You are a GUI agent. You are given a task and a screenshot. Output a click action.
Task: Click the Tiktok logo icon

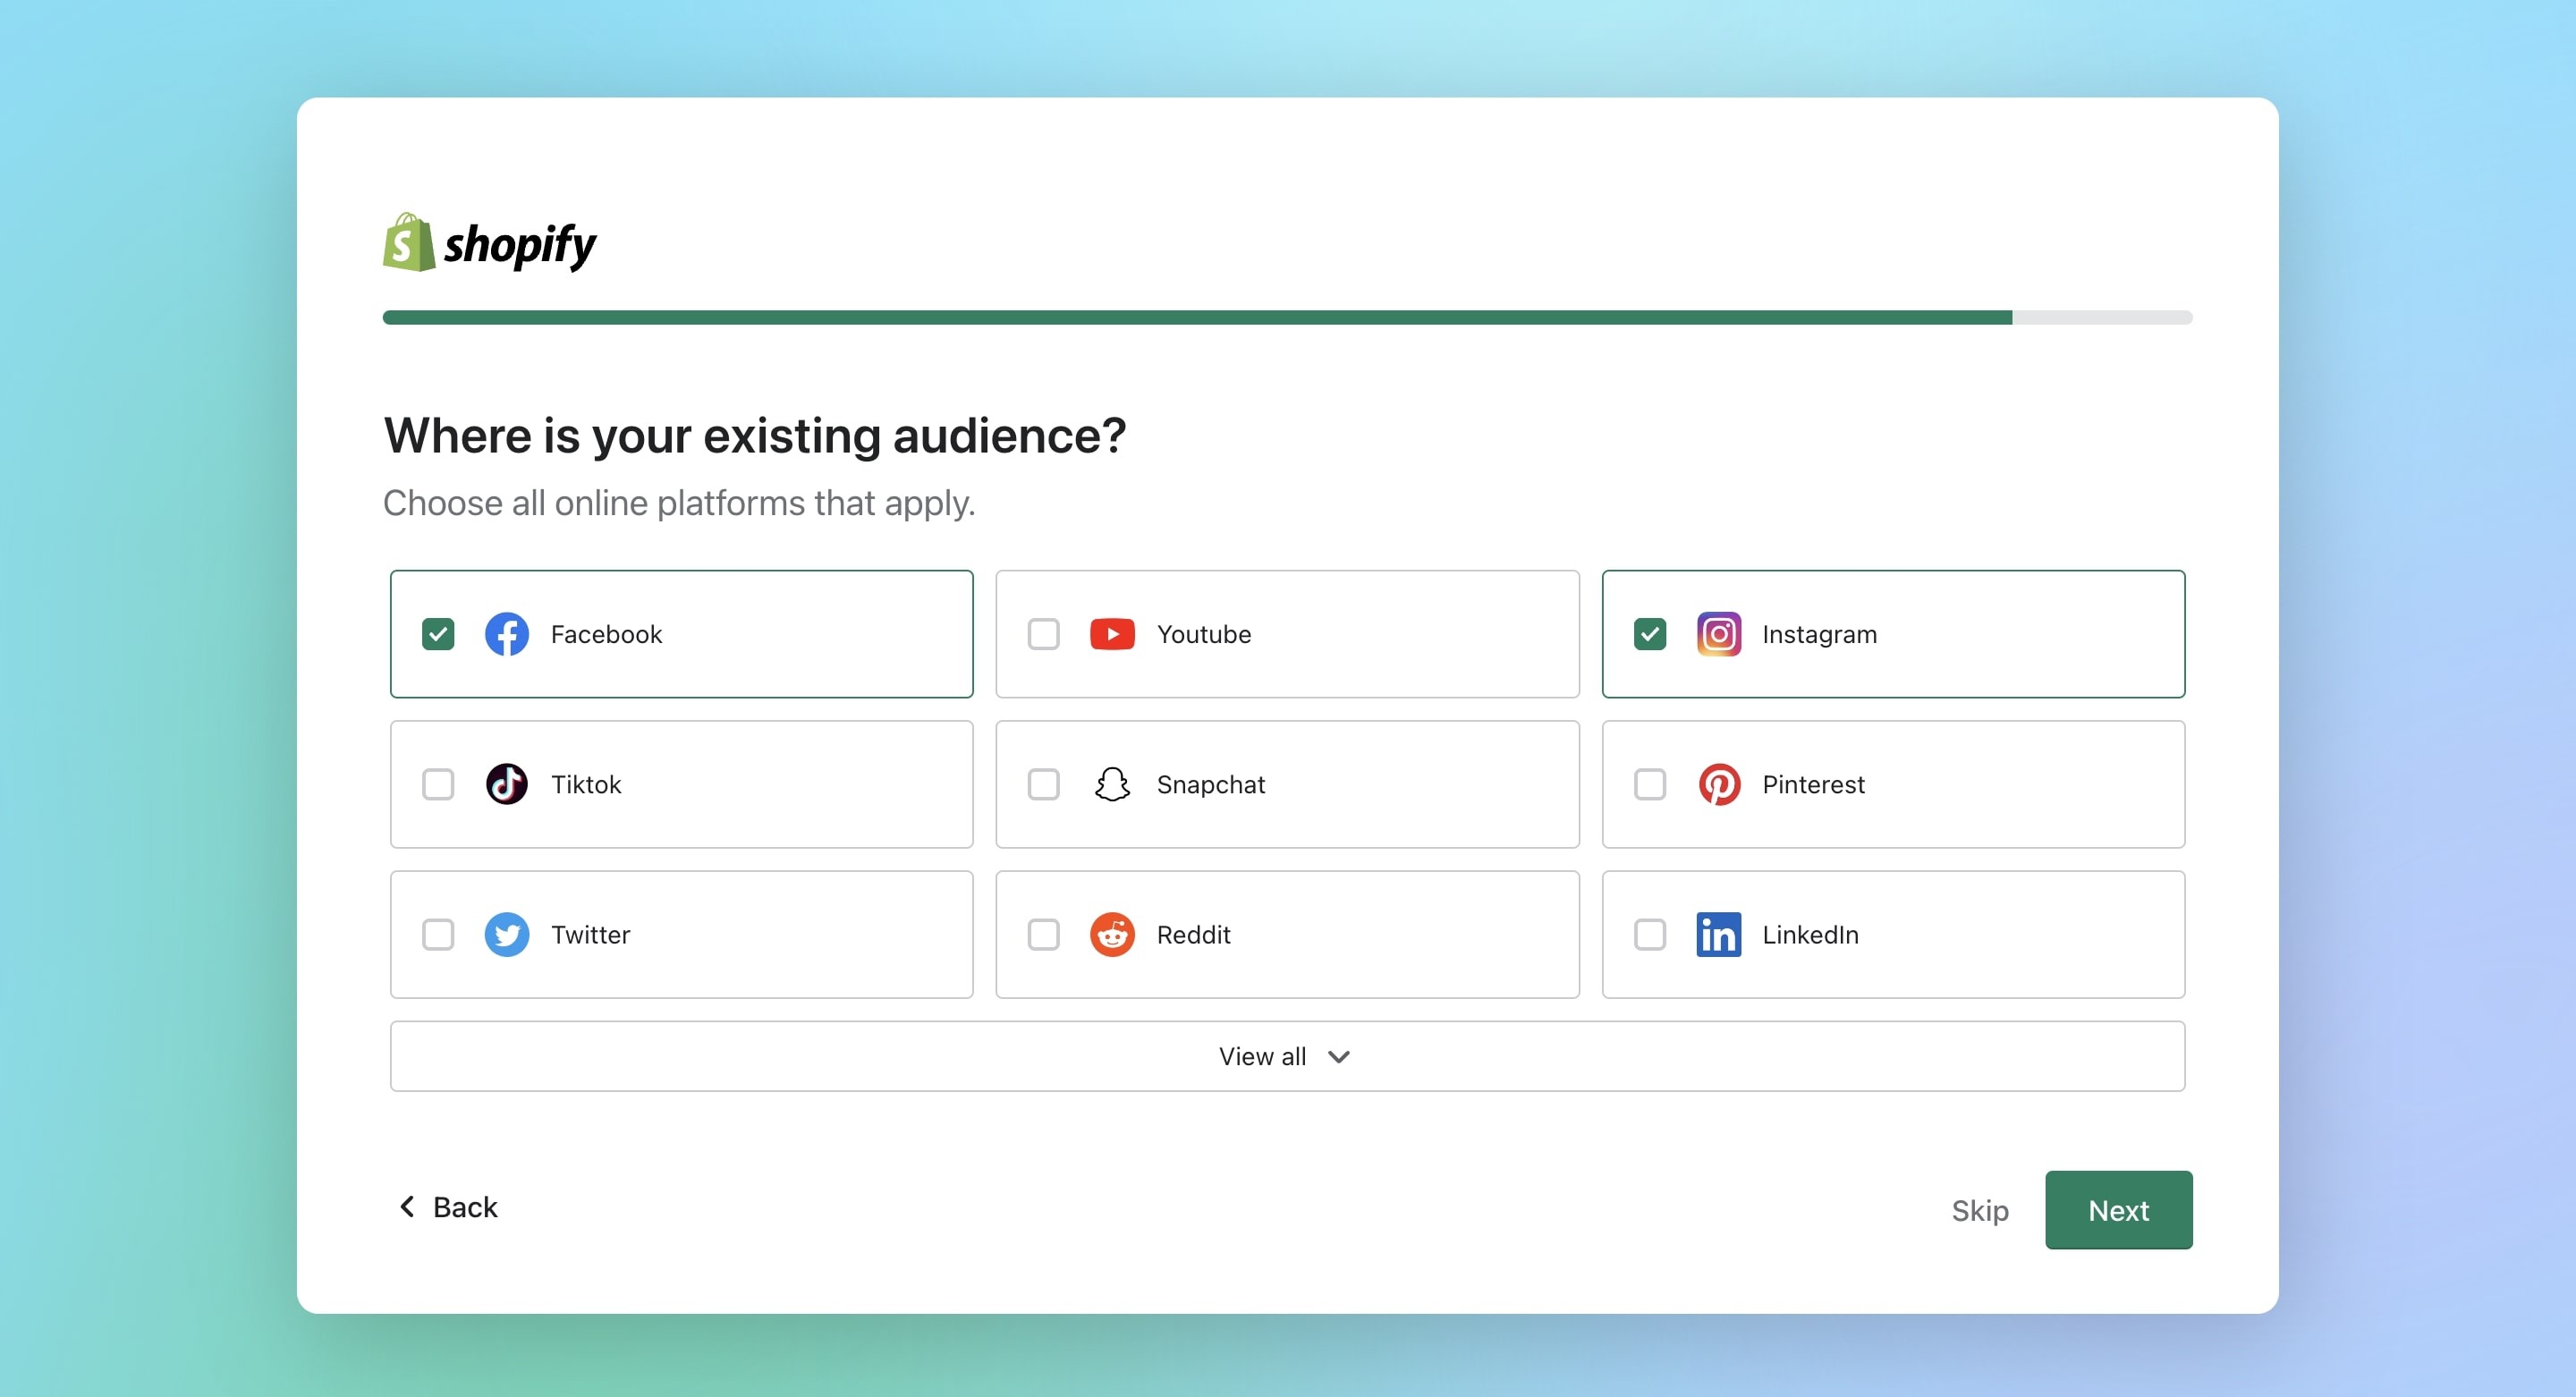tap(507, 784)
